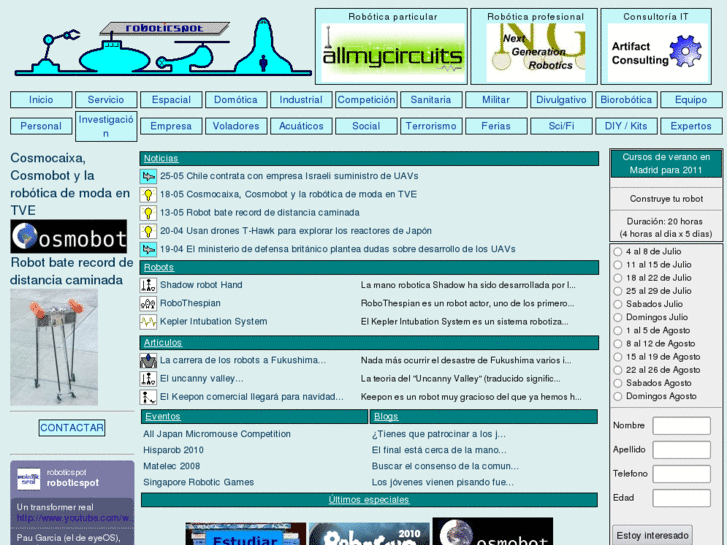Image resolution: width=727 pixels, height=545 pixels.
Task: Open the Competición category
Action: click(x=366, y=100)
